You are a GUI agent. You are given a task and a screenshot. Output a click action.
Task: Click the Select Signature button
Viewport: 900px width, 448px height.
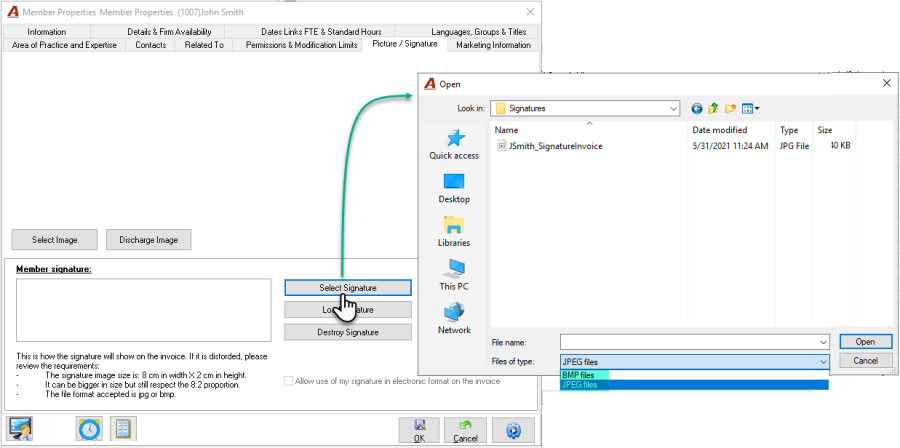tap(348, 287)
